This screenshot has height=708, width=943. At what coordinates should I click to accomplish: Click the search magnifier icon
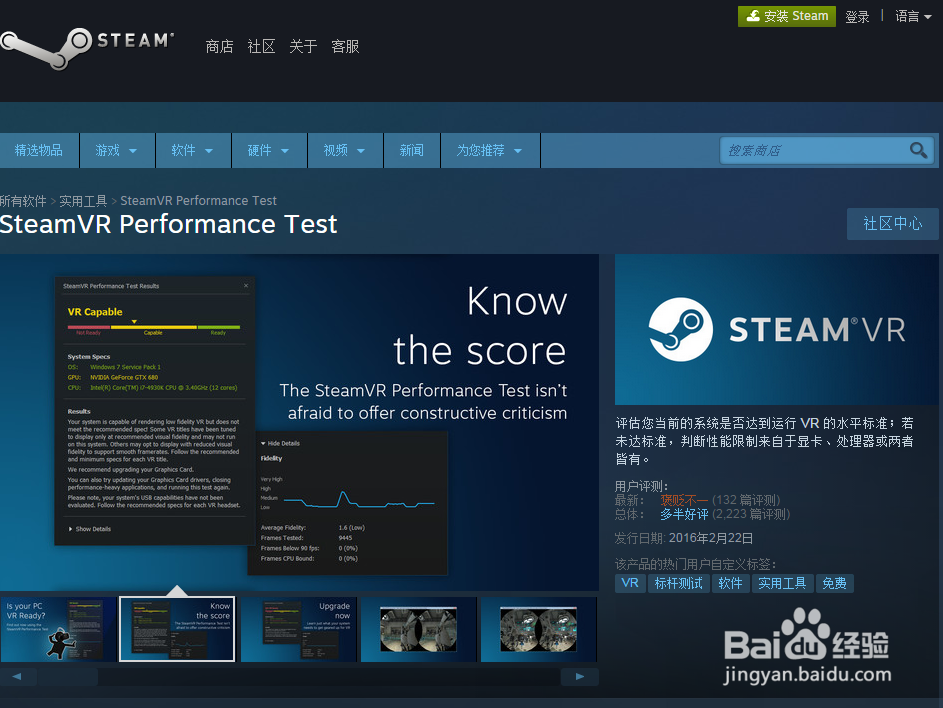coord(918,150)
